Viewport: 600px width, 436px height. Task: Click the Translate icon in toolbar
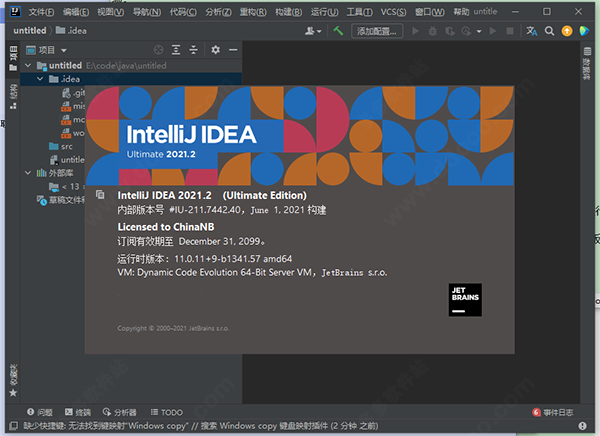pyautogui.click(x=532, y=31)
